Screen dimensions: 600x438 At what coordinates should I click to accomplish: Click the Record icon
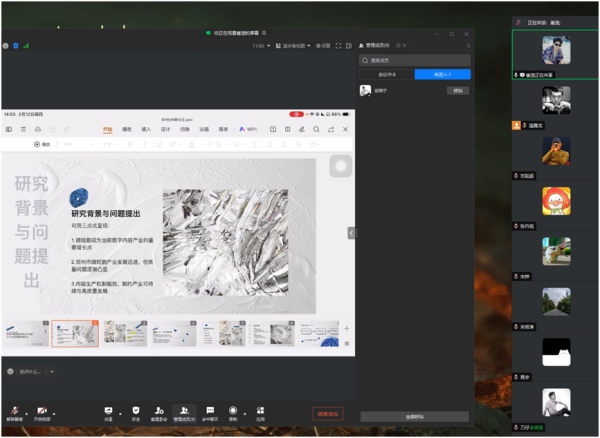coord(233,412)
